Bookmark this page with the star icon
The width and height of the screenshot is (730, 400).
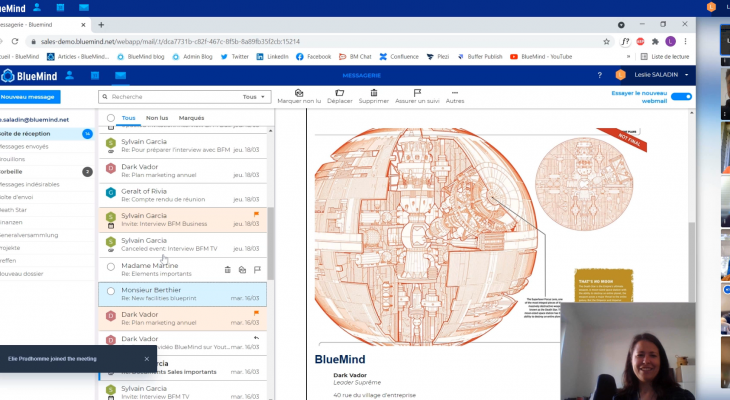[x=606, y=41]
